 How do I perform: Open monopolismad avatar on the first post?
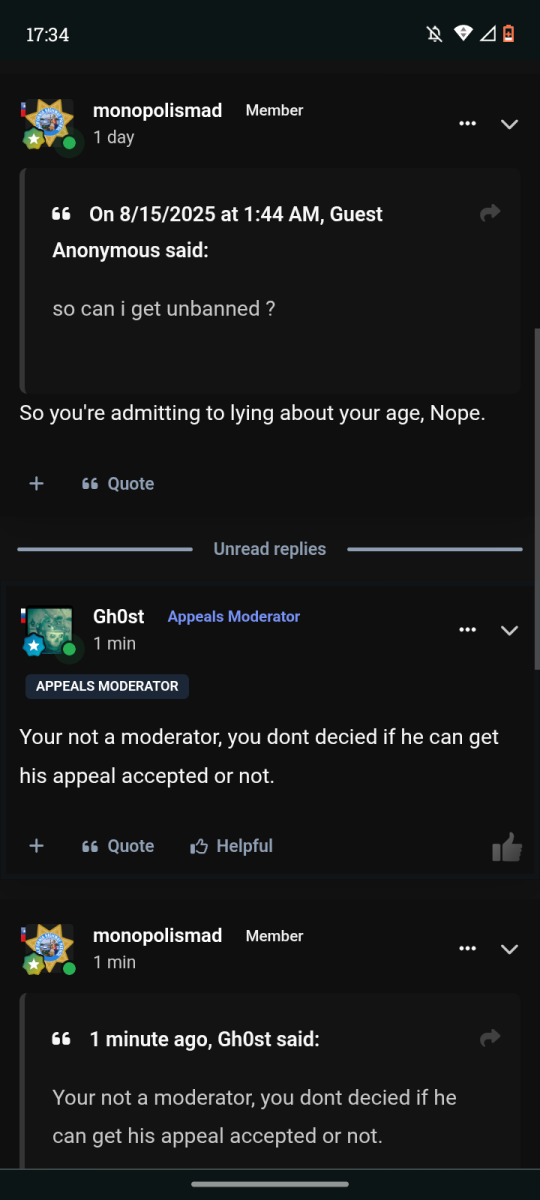click(x=49, y=125)
